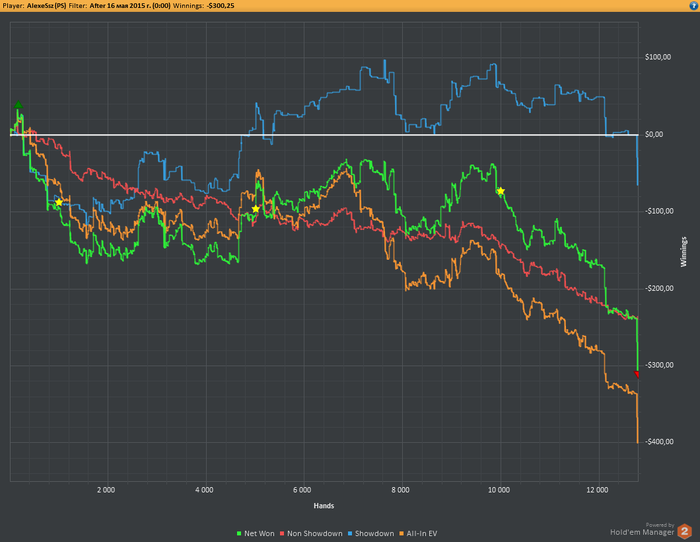Image resolution: width=700 pixels, height=542 pixels.
Task: Toggle the All-In EV legend entry
Action: tap(418, 534)
